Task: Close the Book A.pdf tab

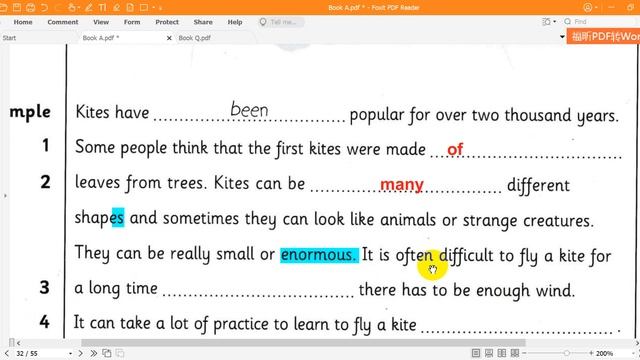Action: pos(169,38)
